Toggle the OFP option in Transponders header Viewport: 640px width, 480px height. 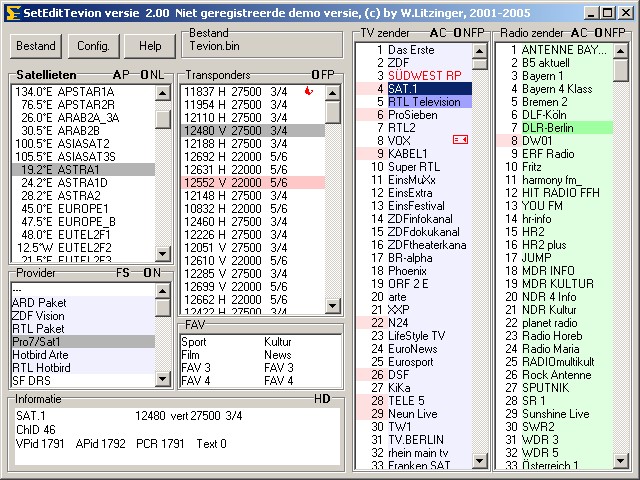click(323, 75)
